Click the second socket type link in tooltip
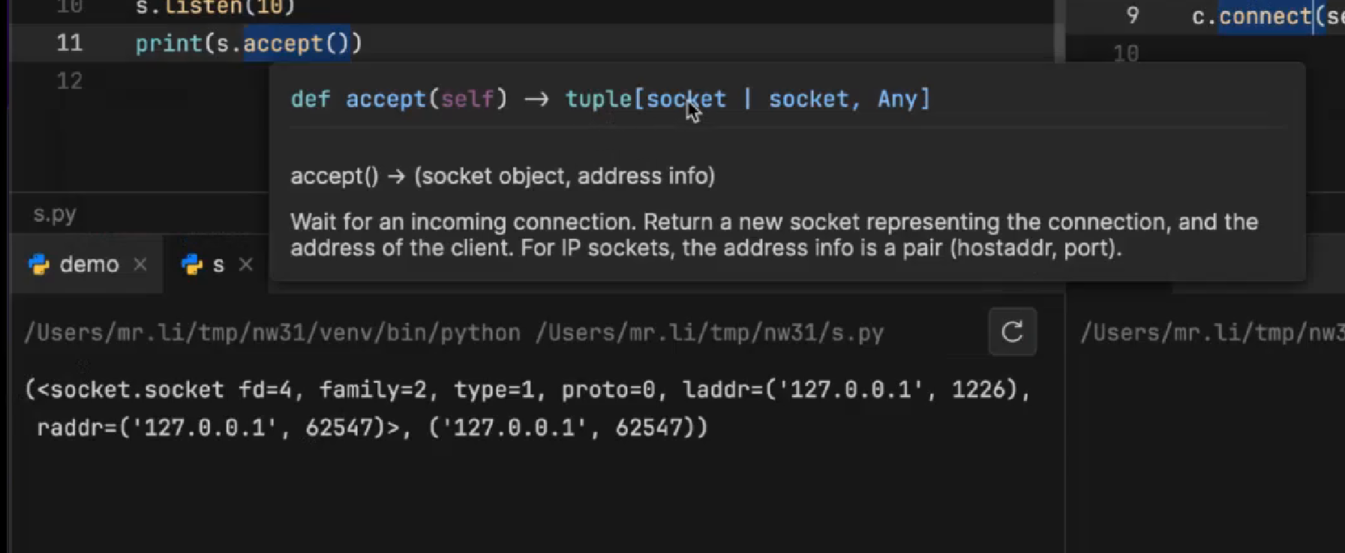This screenshot has width=1345, height=553. click(x=809, y=99)
